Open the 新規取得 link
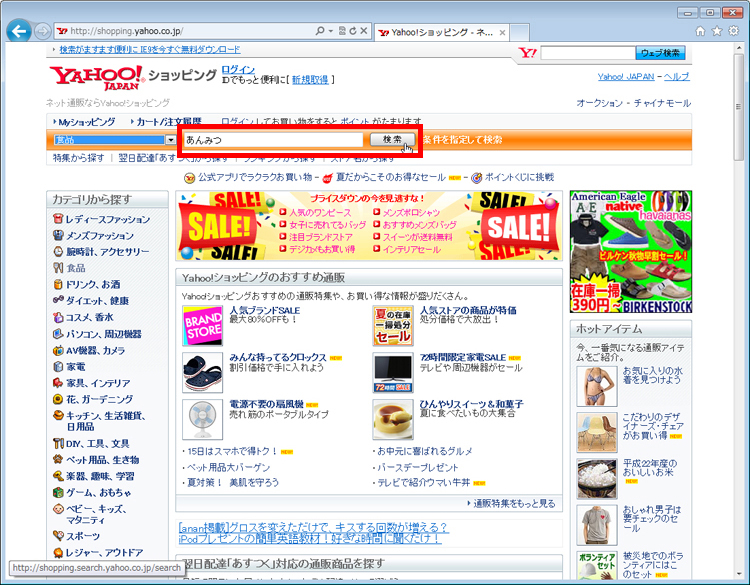The width and height of the screenshot is (750, 585). pos(310,80)
